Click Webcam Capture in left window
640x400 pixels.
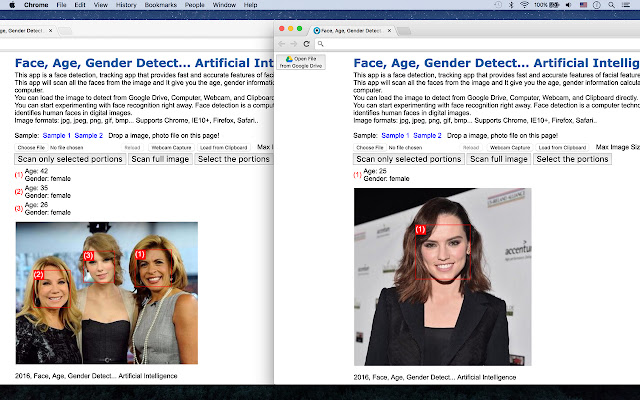171,147
